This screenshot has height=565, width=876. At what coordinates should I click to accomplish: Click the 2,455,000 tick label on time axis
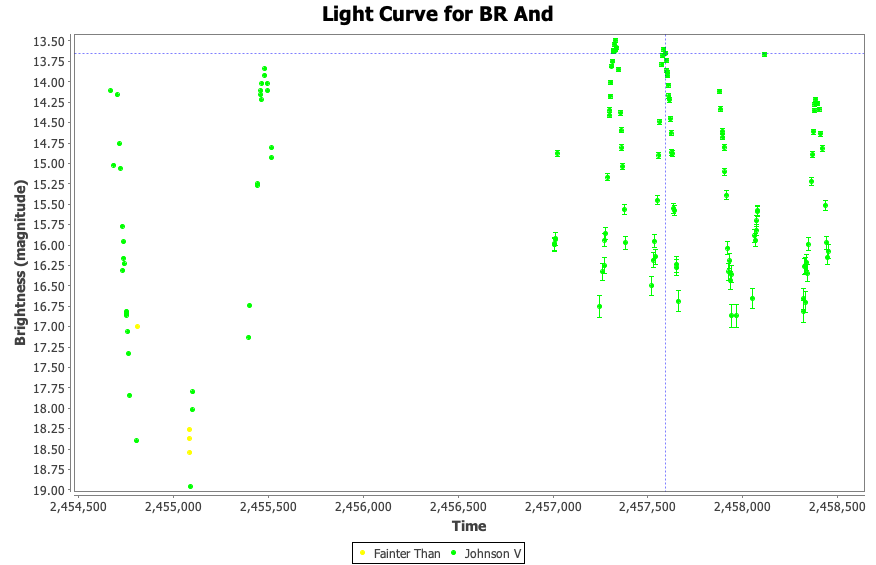(x=173, y=506)
